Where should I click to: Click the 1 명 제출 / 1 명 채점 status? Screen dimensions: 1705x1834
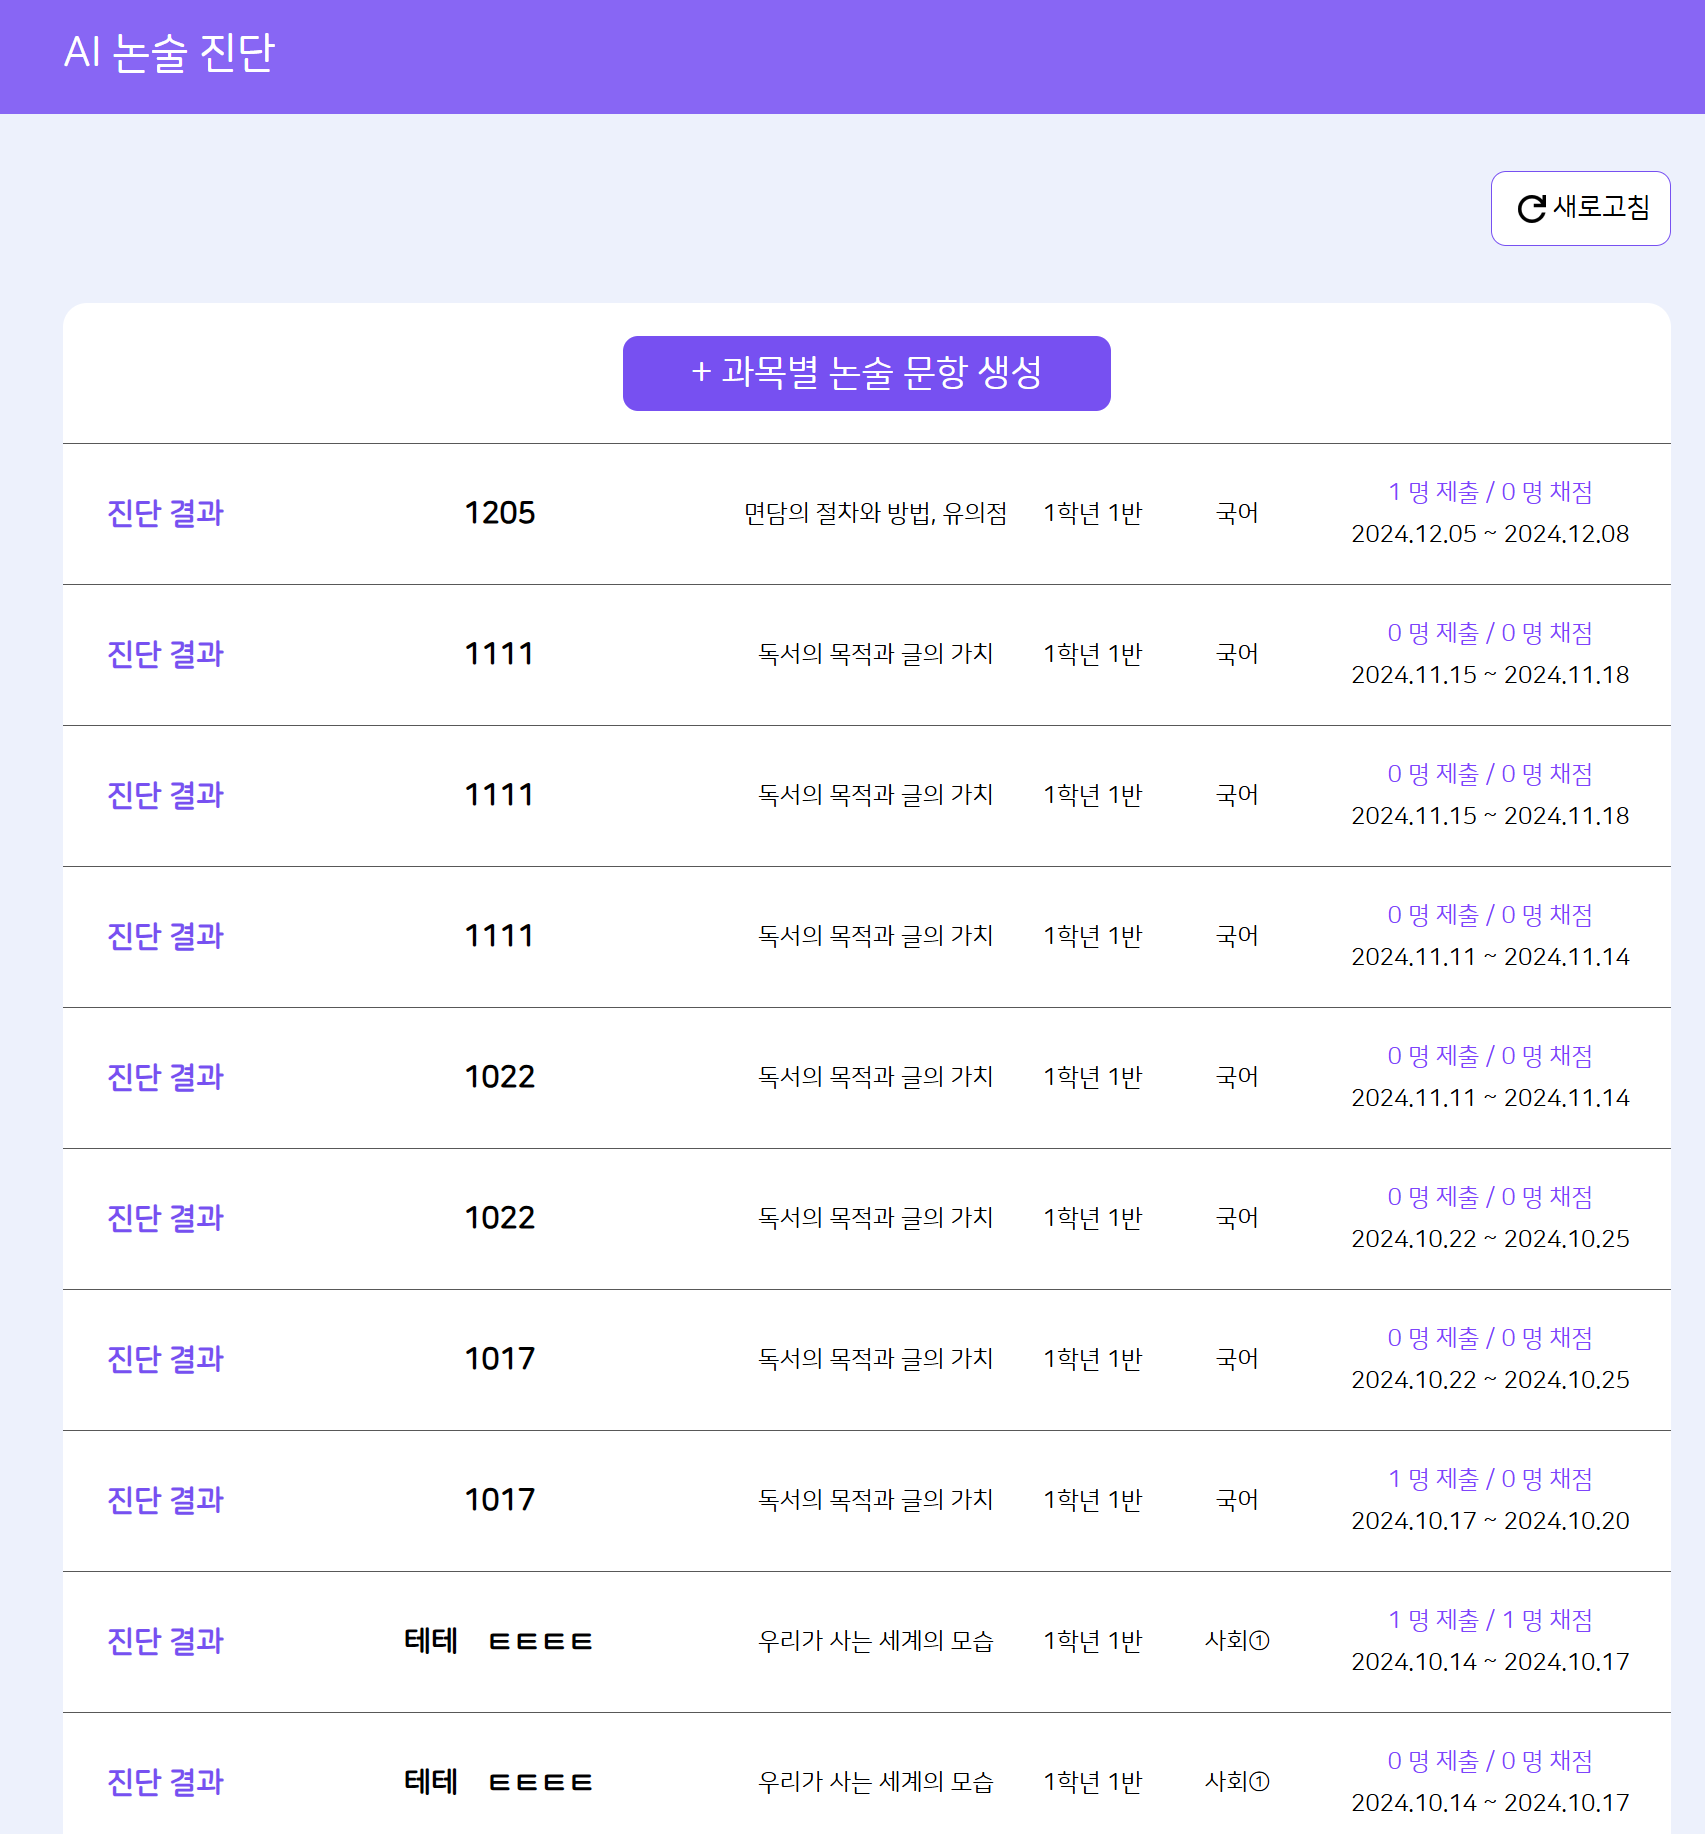tap(1490, 1620)
